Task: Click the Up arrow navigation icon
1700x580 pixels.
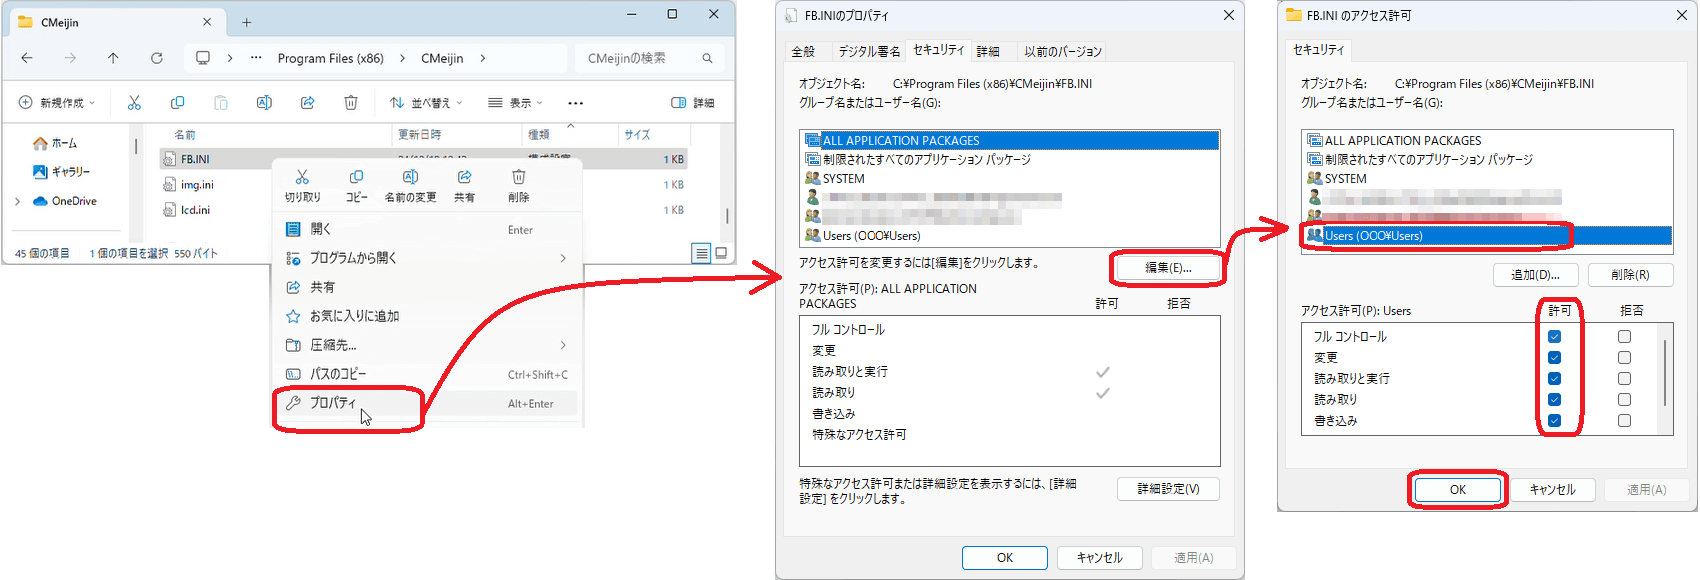Action: coord(113,58)
